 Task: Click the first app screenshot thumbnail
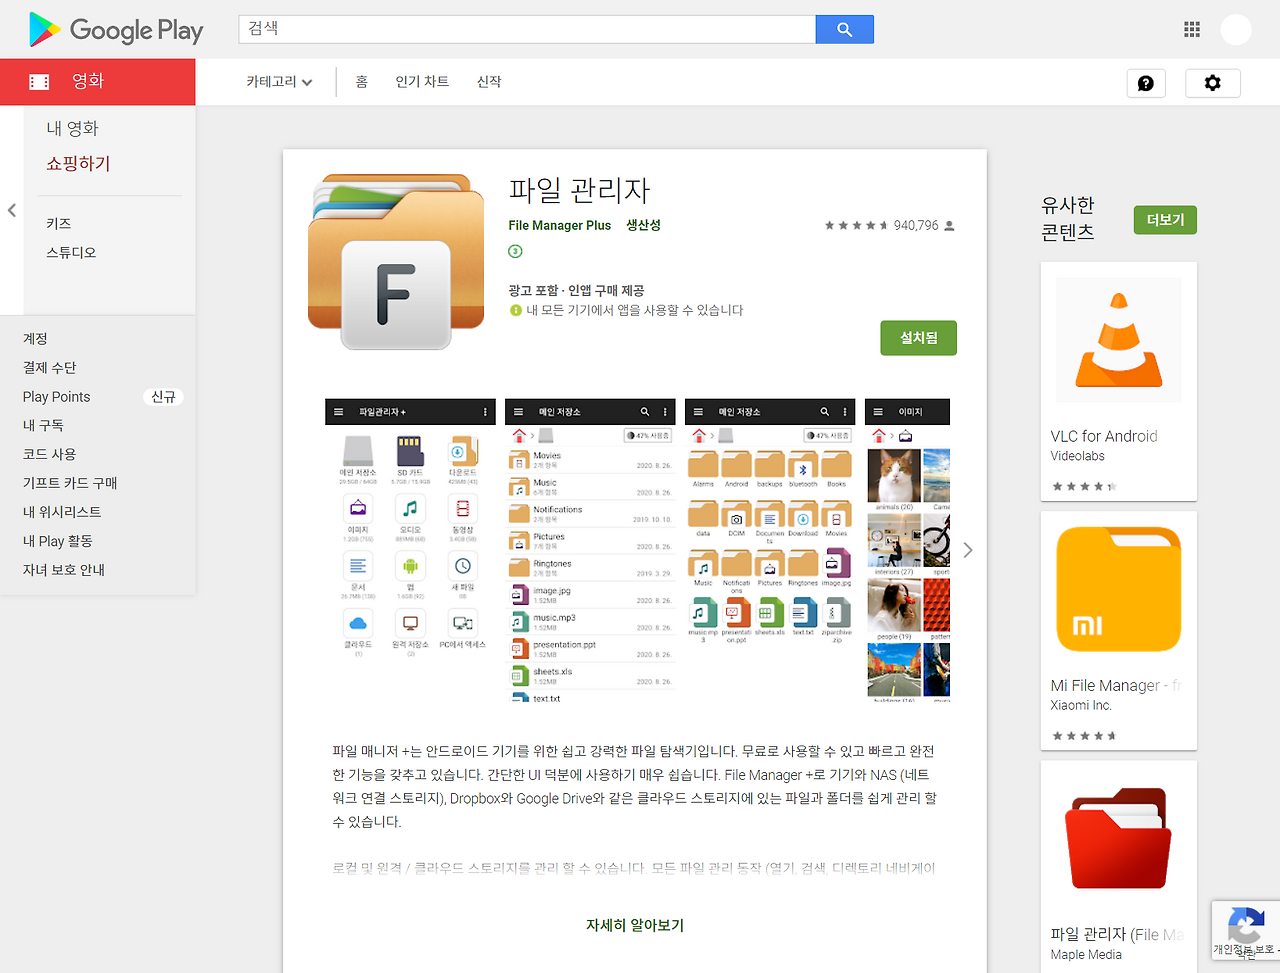(x=410, y=548)
